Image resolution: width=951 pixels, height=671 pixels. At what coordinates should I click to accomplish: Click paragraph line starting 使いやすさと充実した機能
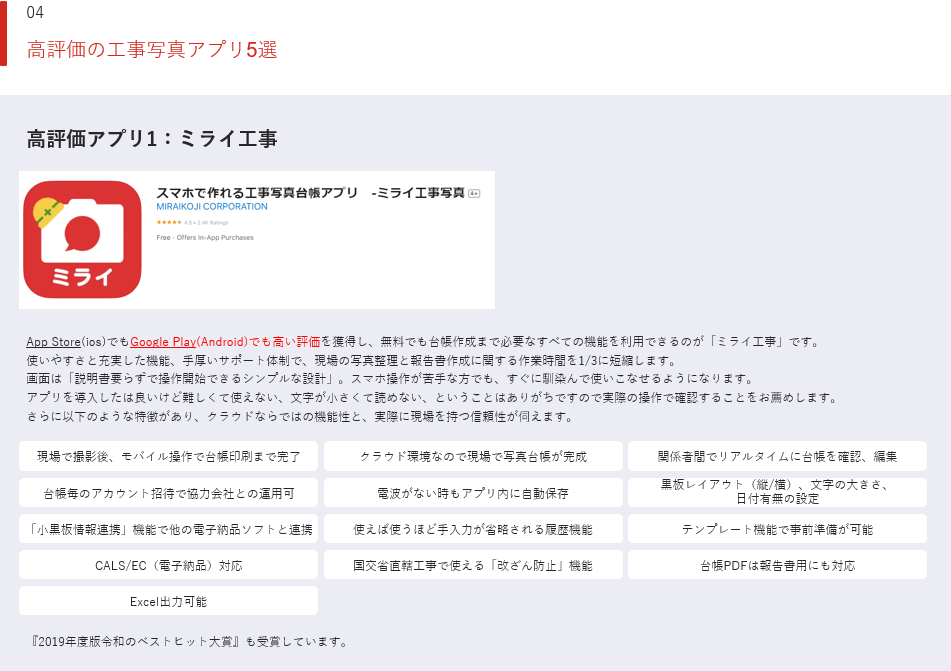352,360
